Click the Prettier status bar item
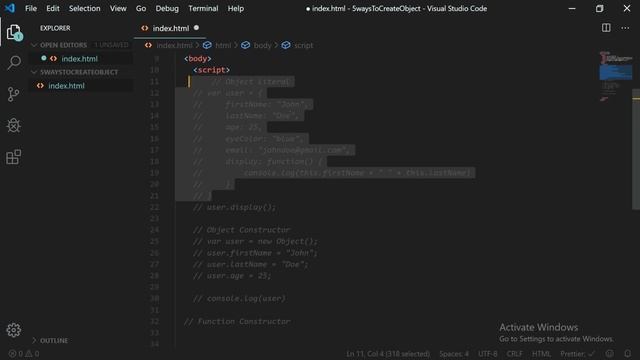640x360 pixels. tap(578, 353)
